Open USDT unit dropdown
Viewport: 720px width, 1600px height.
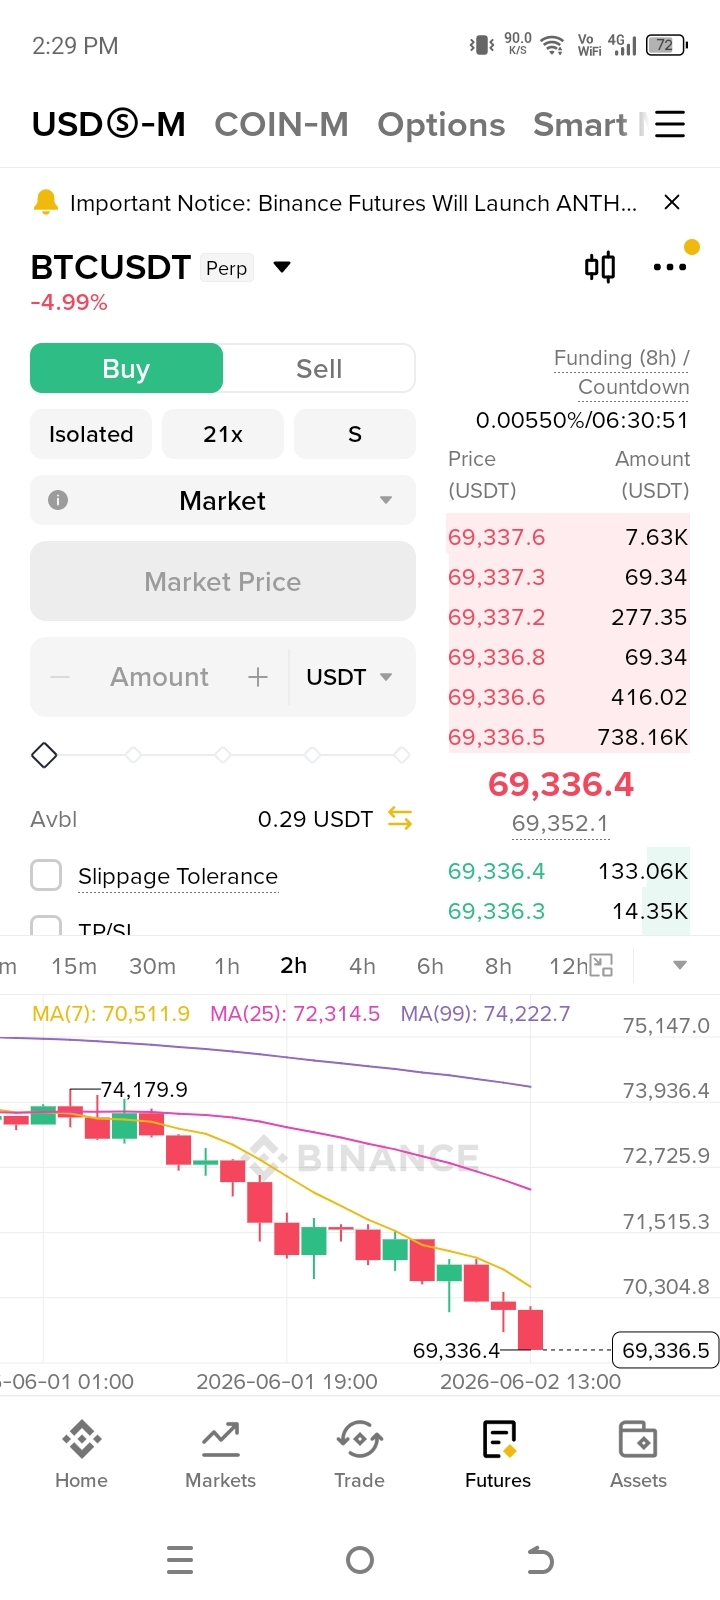coord(349,677)
